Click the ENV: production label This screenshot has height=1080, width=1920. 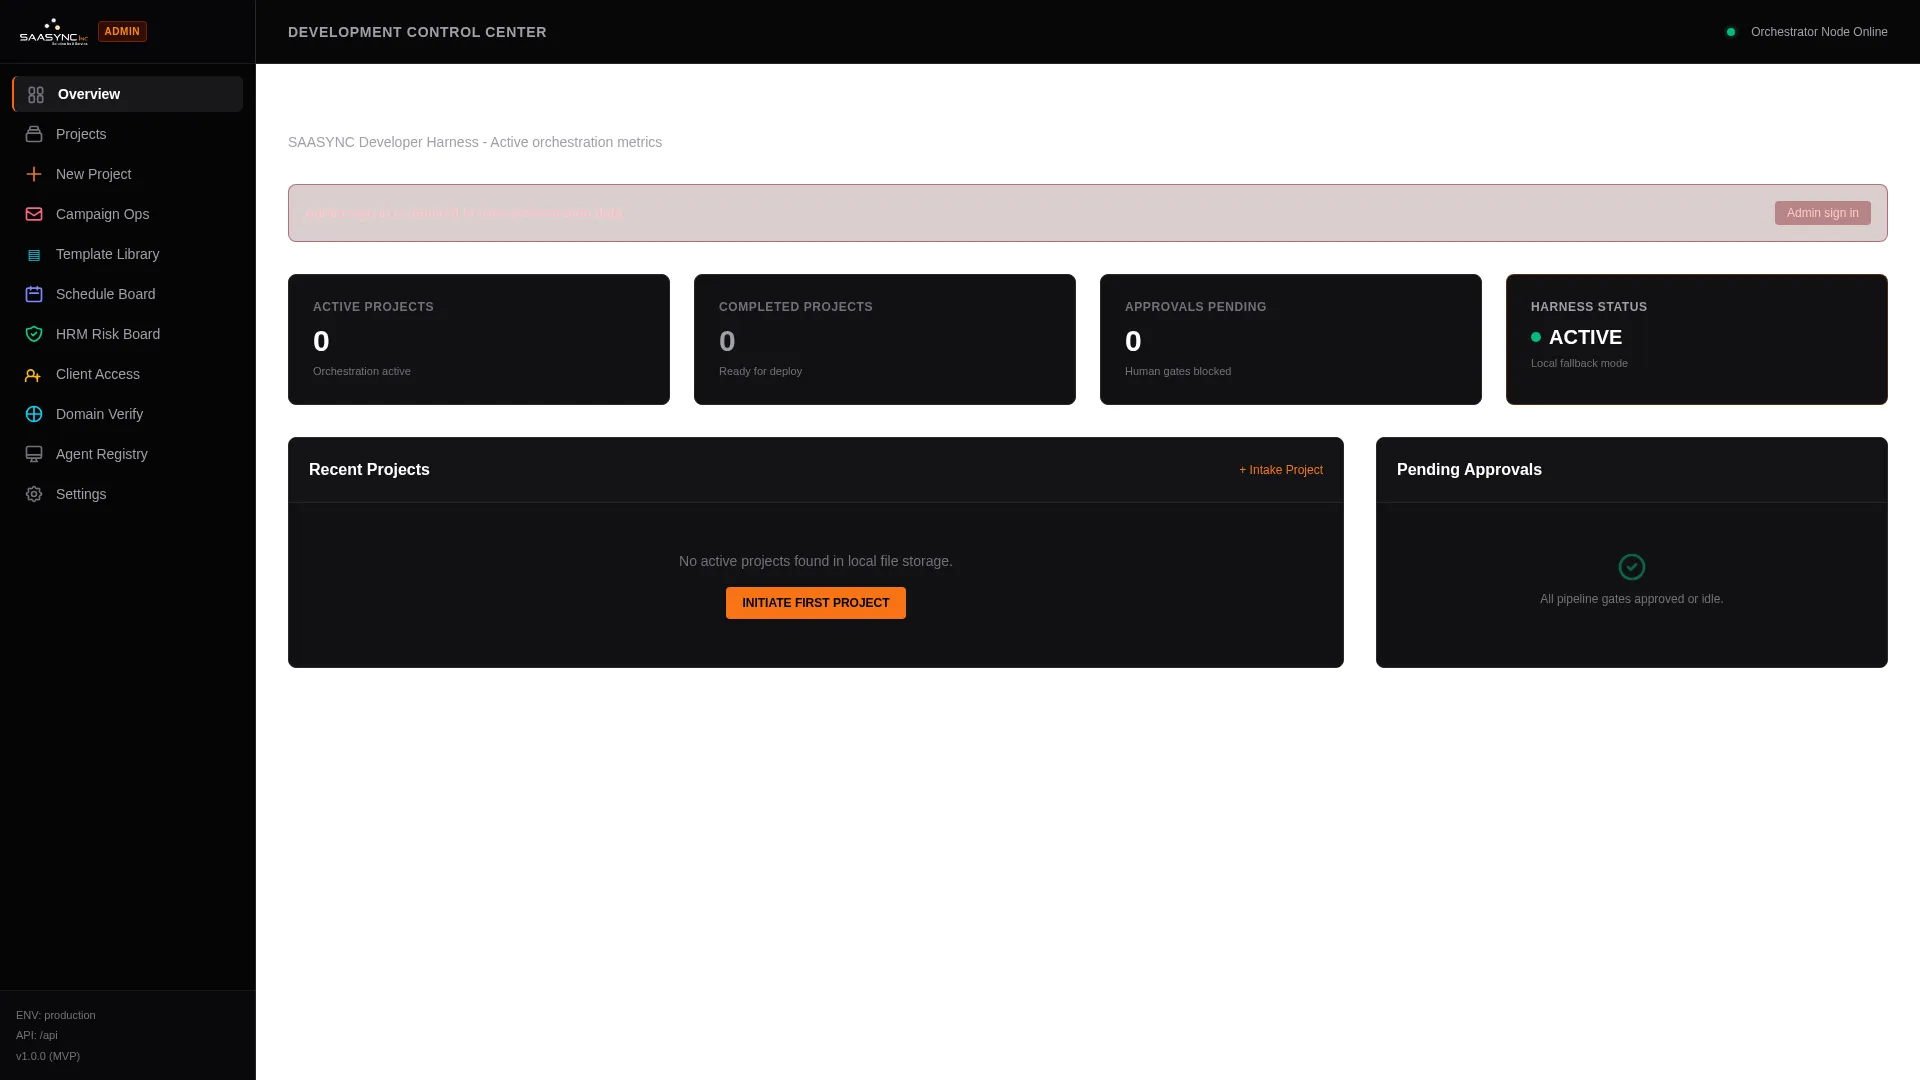pos(56,1015)
